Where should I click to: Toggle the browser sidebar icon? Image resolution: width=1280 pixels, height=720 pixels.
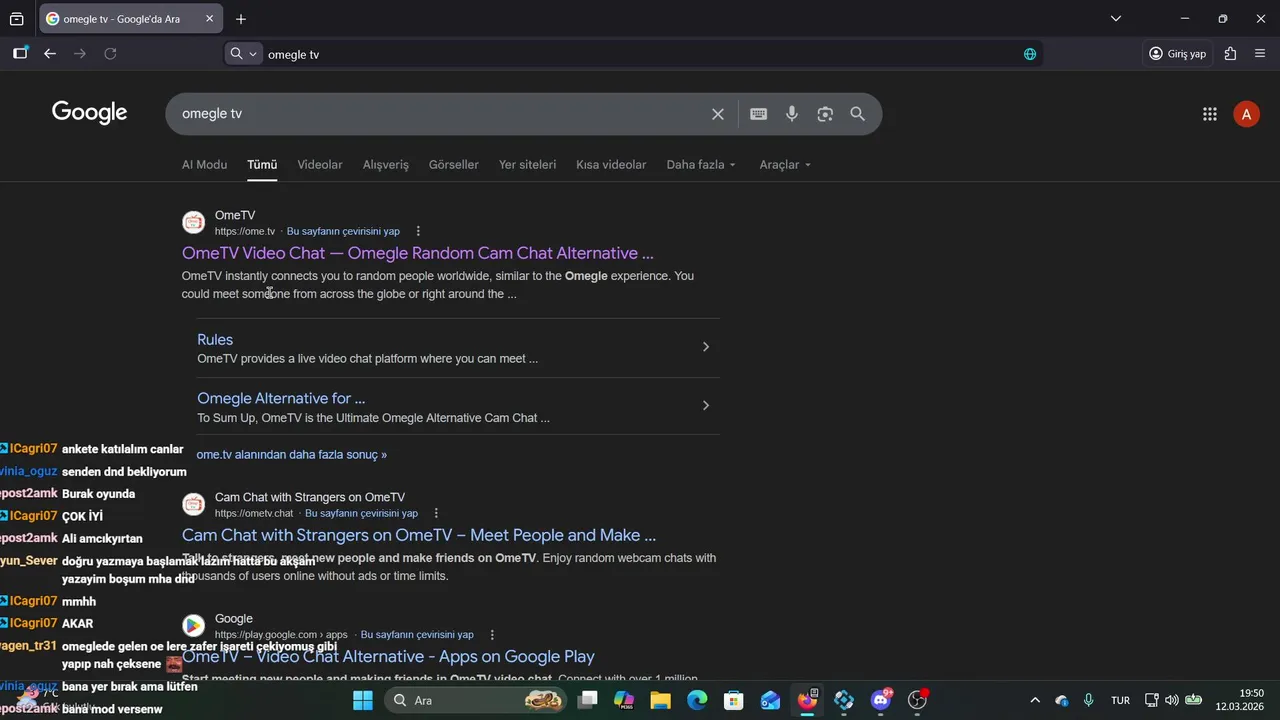tap(20, 54)
